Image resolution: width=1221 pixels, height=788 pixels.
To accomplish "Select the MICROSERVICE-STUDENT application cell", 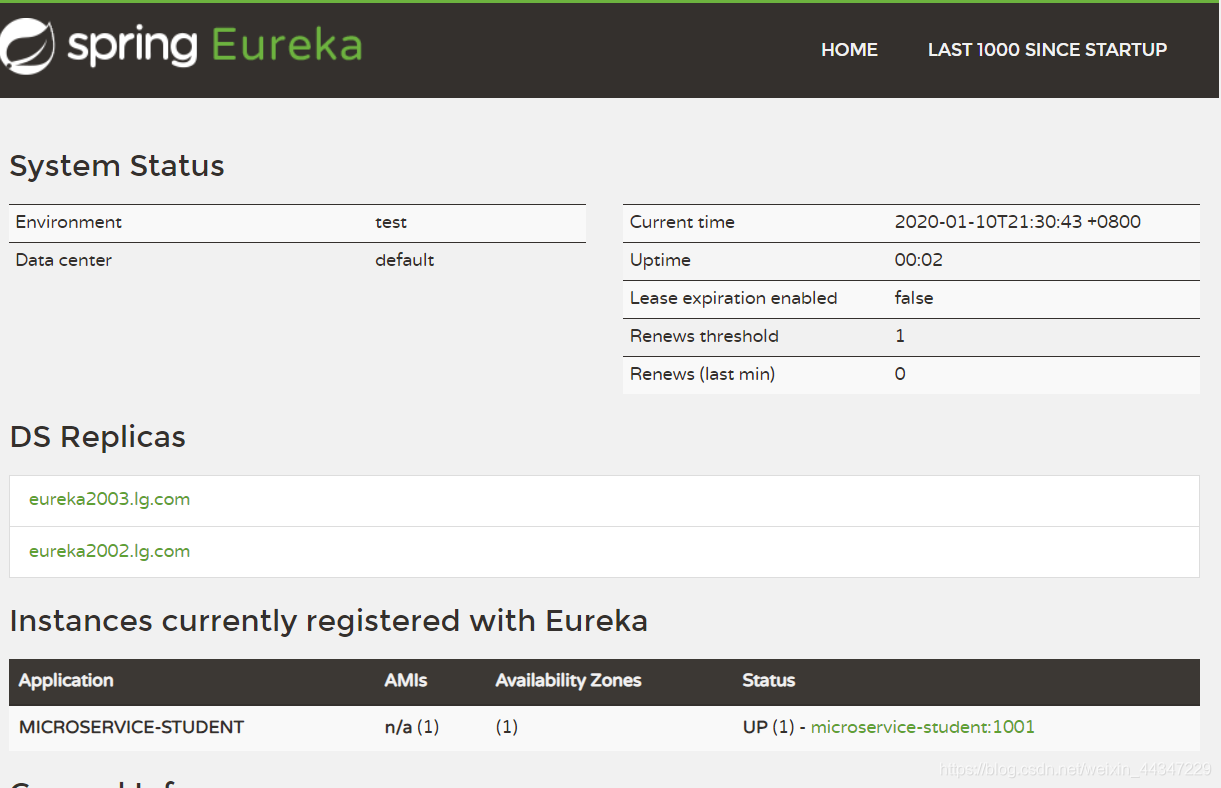I will pyautogui.click(x=131, y=727).
